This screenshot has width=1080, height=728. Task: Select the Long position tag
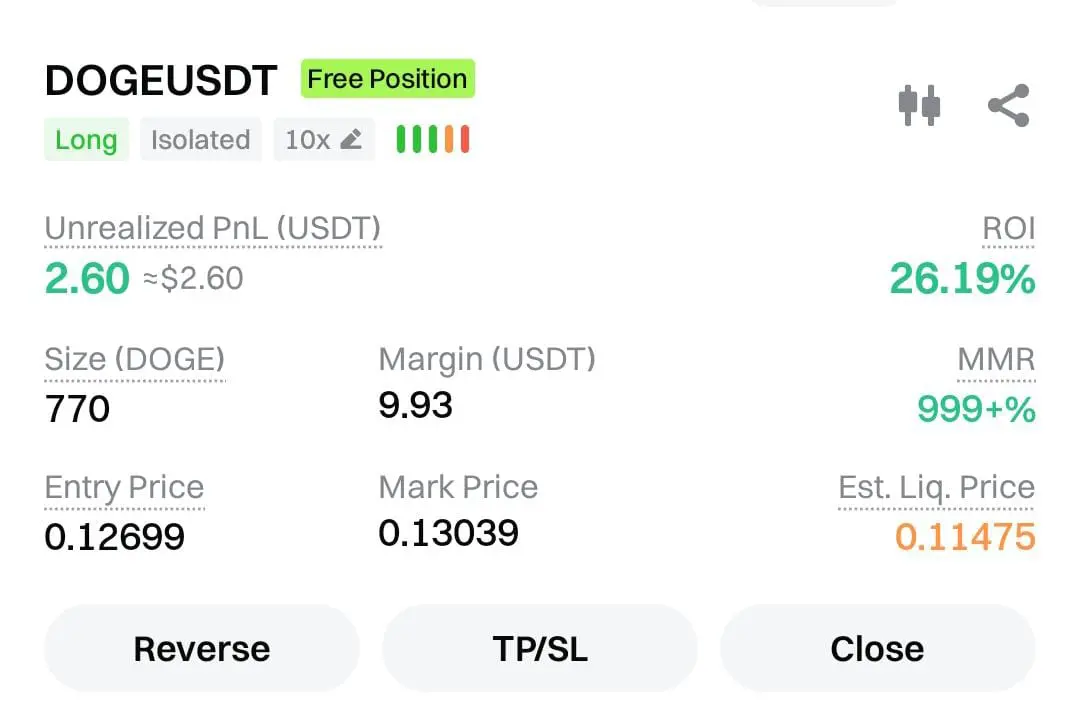coord(86,140)
